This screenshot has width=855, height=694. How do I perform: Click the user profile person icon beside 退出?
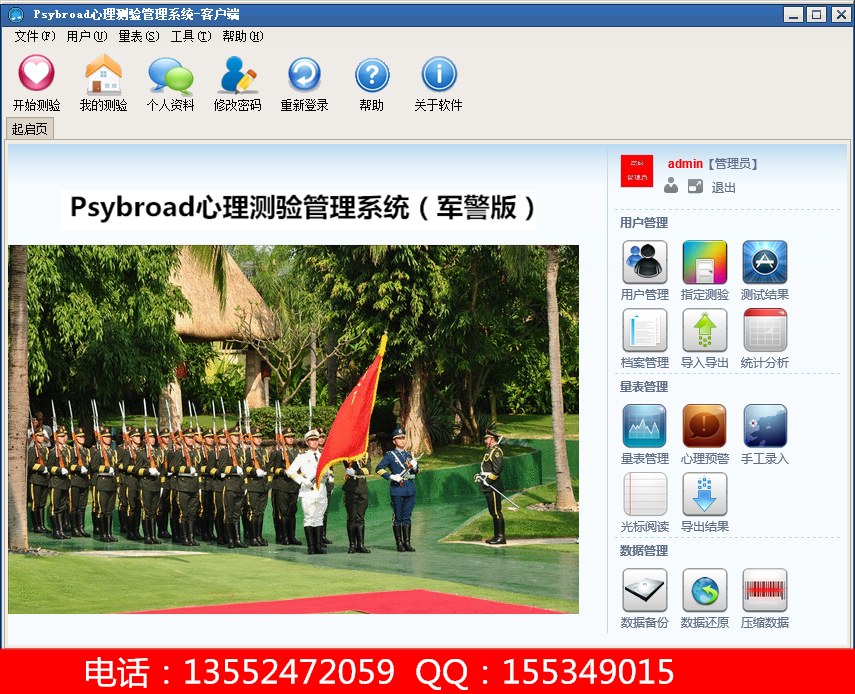(671, 186)
